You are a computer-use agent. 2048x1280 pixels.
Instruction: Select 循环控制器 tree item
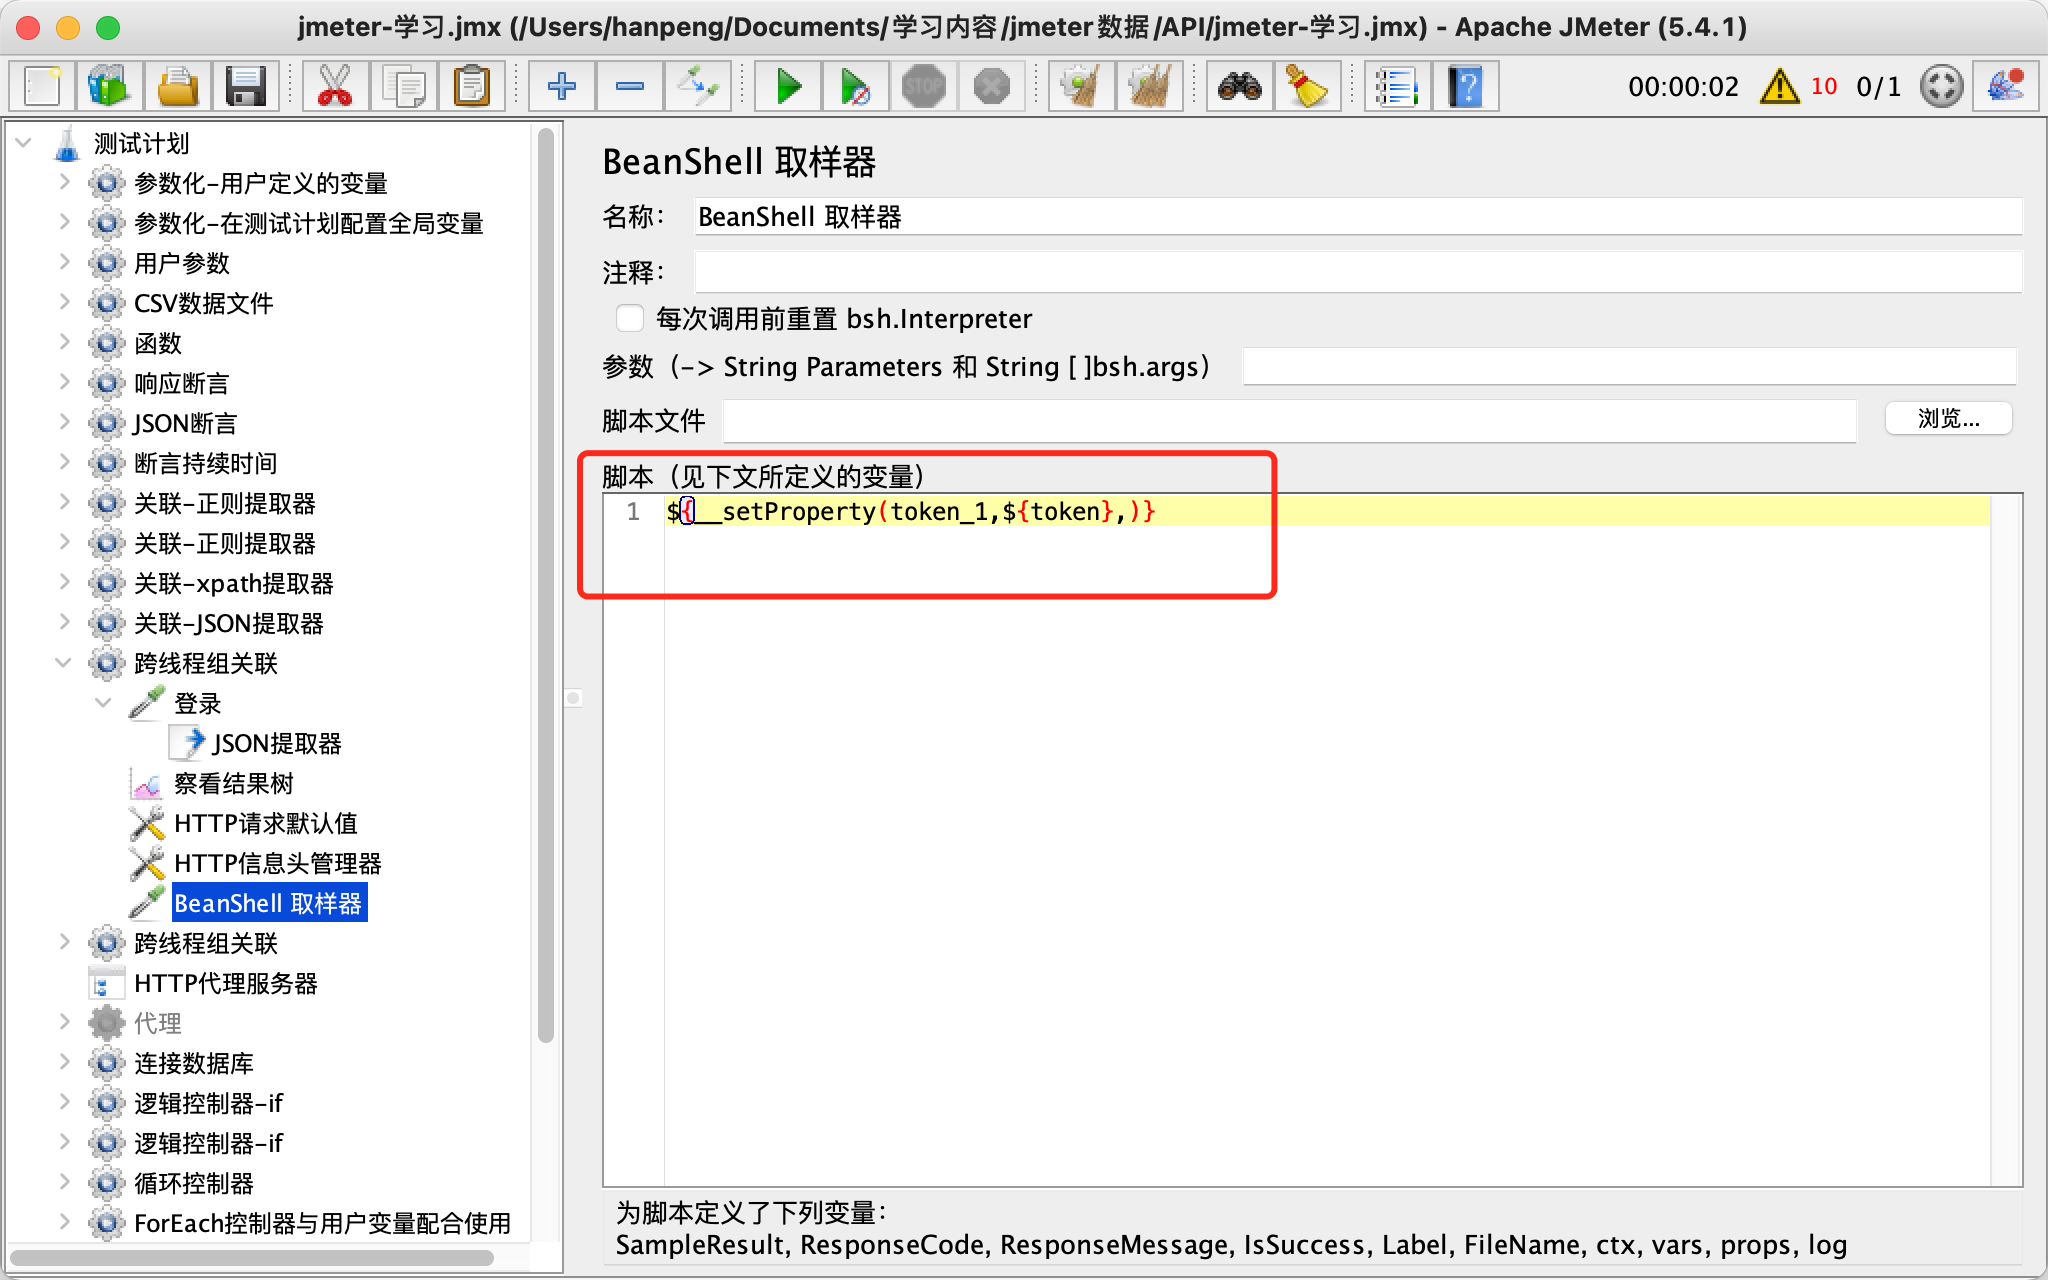click(x=194, y=1183)
